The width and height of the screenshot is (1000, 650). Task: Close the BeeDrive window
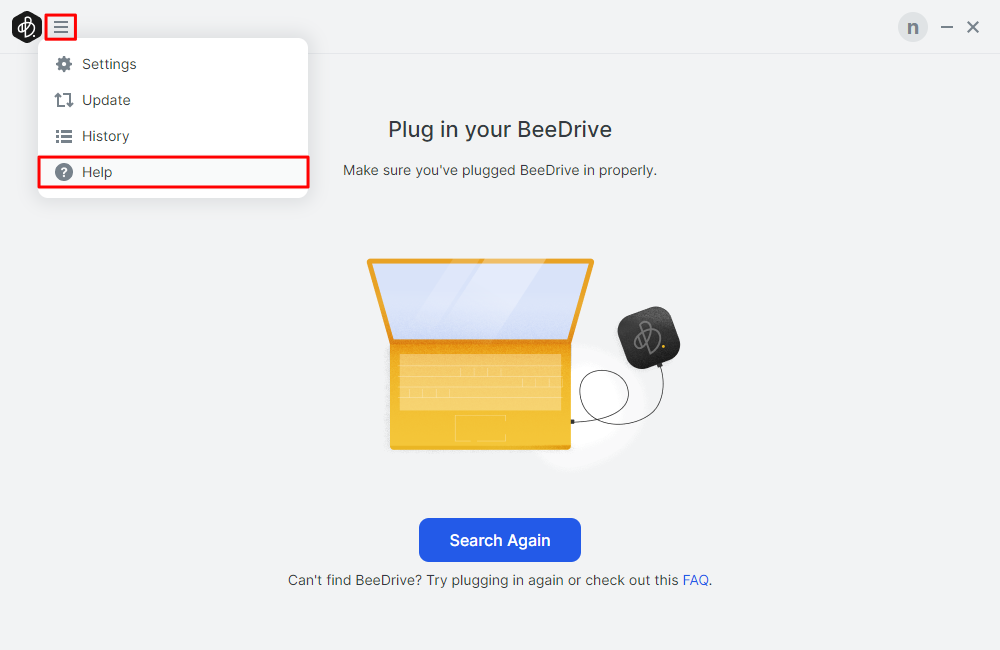tap(973, 28)
